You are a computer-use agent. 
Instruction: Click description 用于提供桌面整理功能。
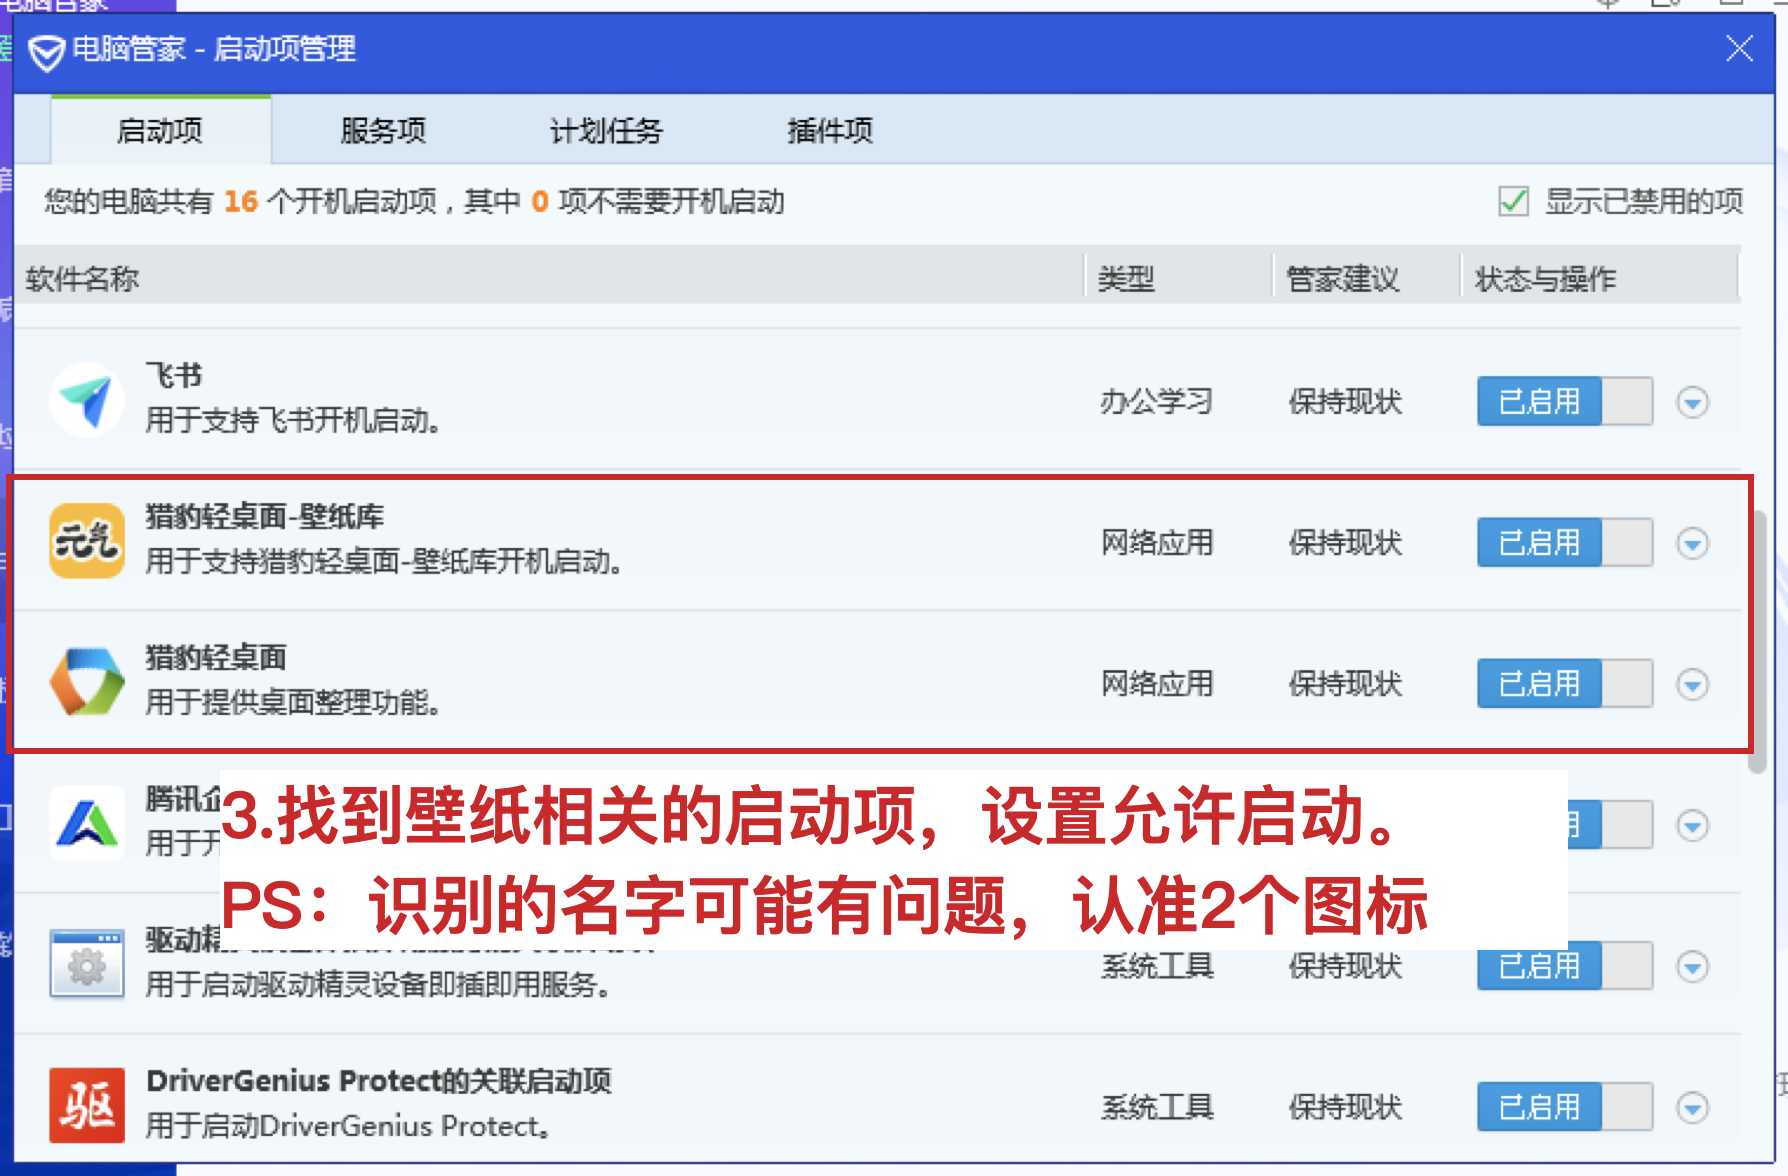(x=293, y=702)
